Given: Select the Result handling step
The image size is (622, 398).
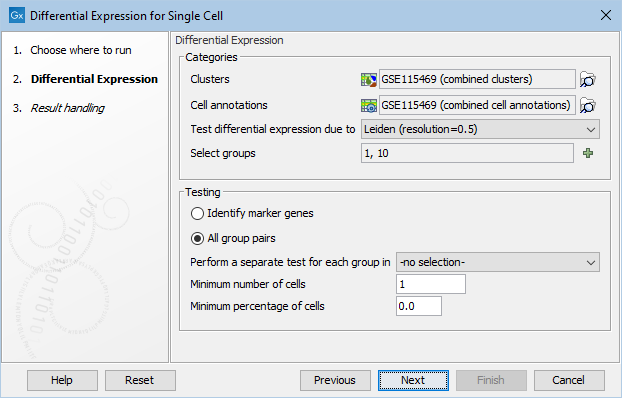Looking at the screenshot, I should click(x=58, y=108).
